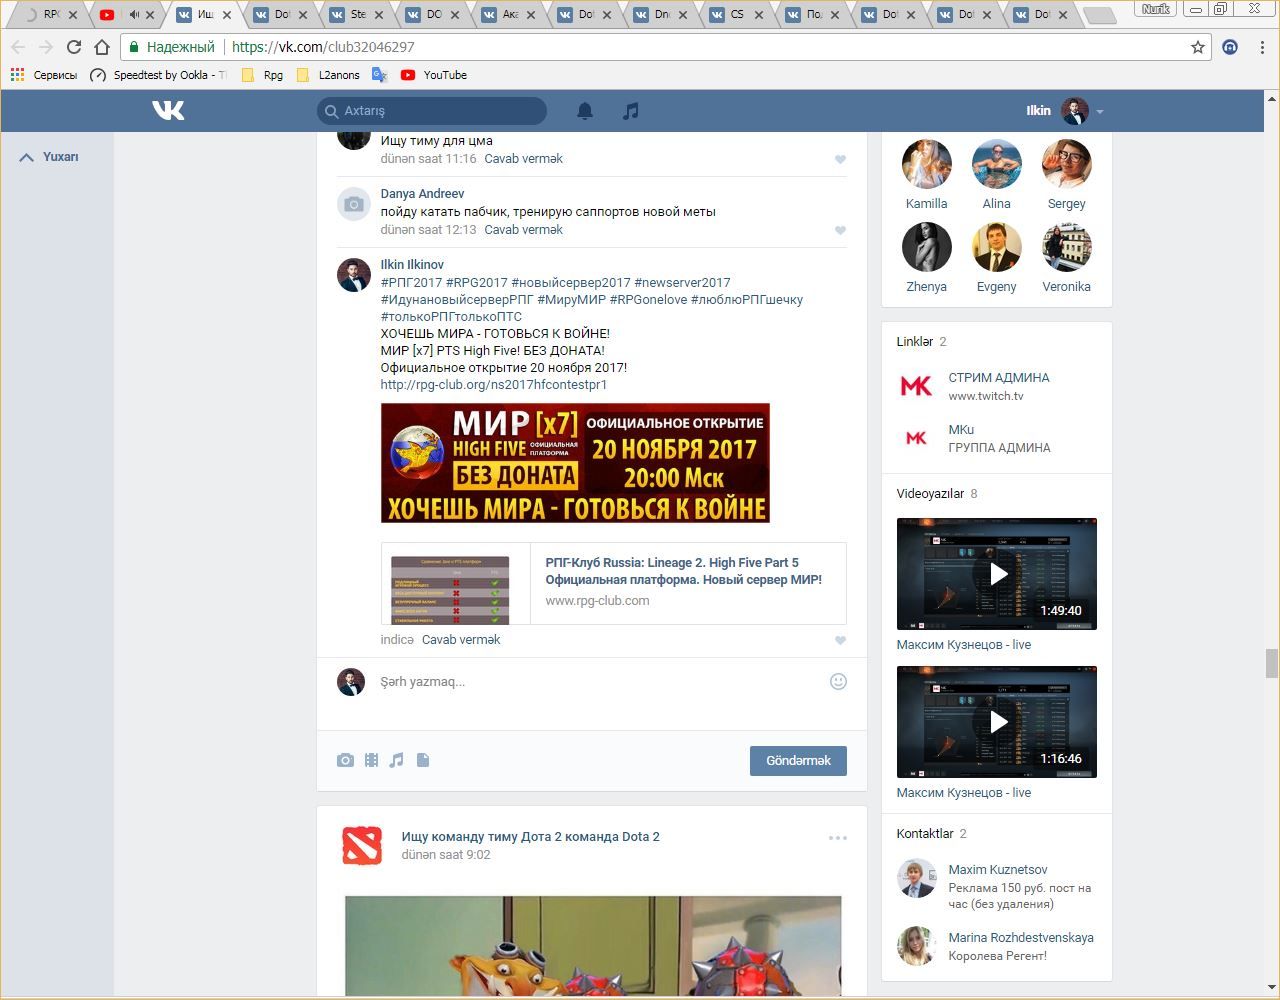
Task: Open the МИР x7 banner image
Action: point(575,463)
